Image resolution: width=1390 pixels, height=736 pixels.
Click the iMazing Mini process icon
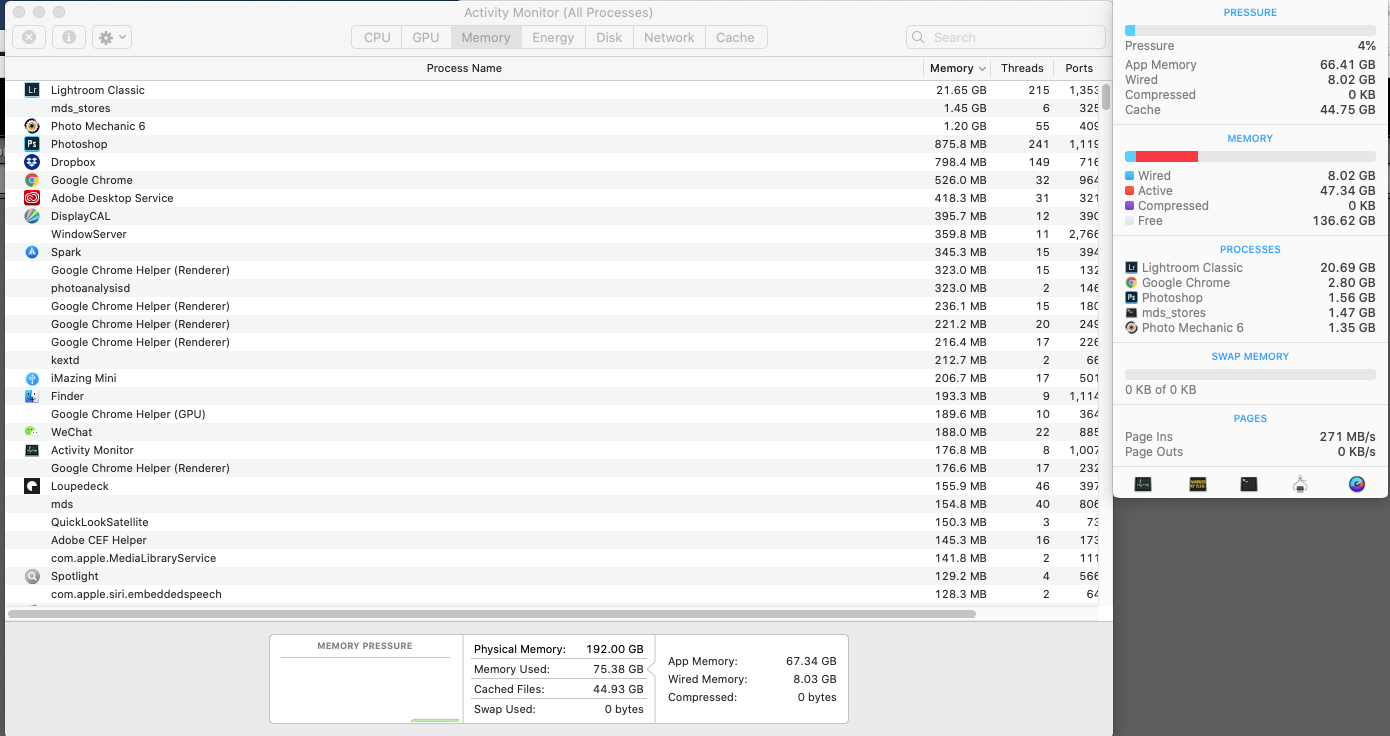[x=32, y=378]
